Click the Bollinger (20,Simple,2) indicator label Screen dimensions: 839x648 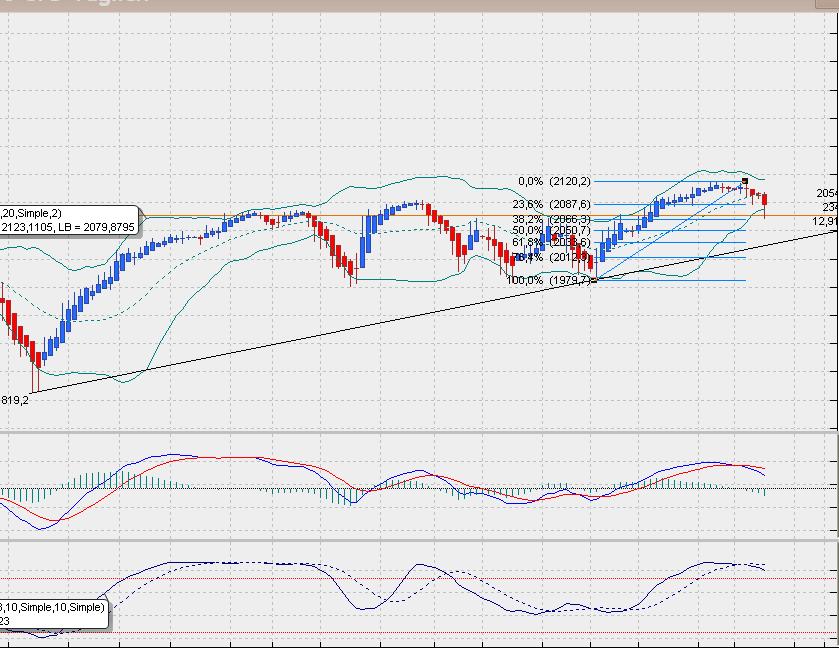coord(30,215)
